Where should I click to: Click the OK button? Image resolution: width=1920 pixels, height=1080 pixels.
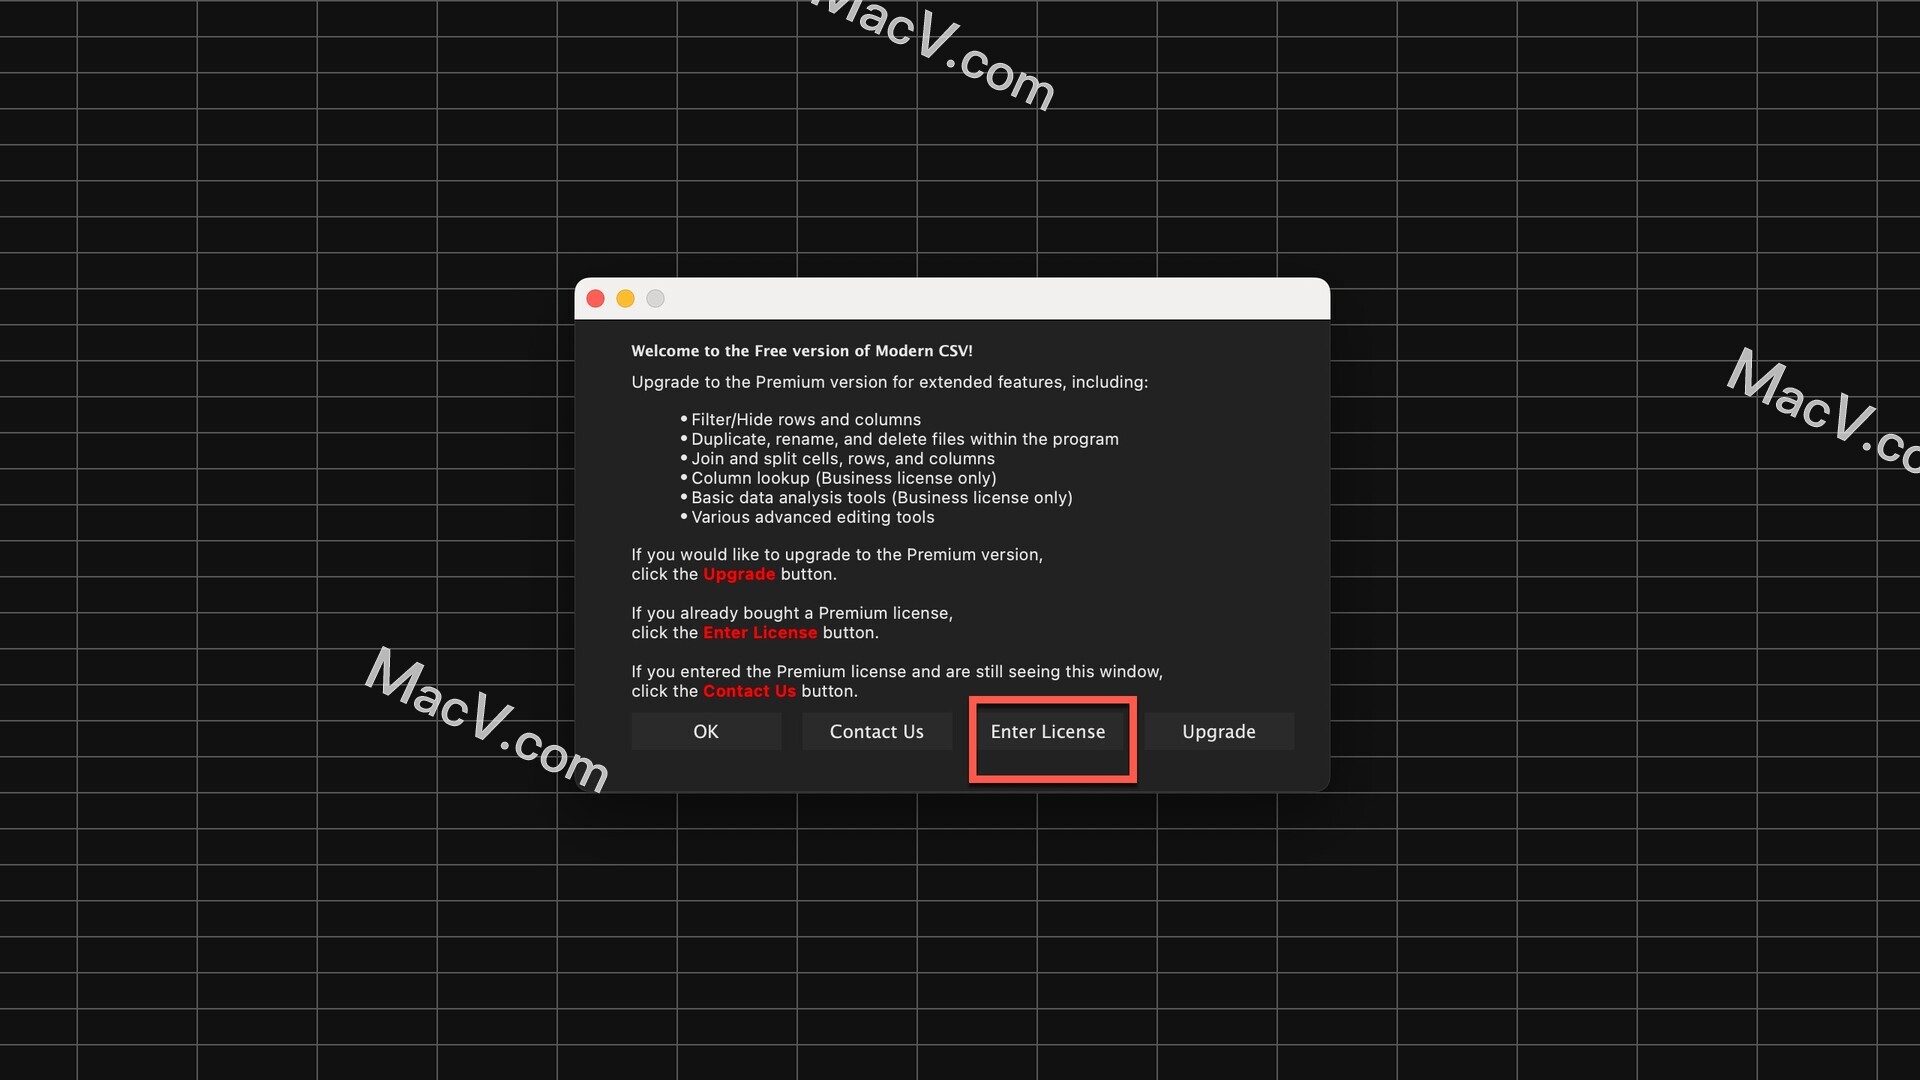(705, 731)
